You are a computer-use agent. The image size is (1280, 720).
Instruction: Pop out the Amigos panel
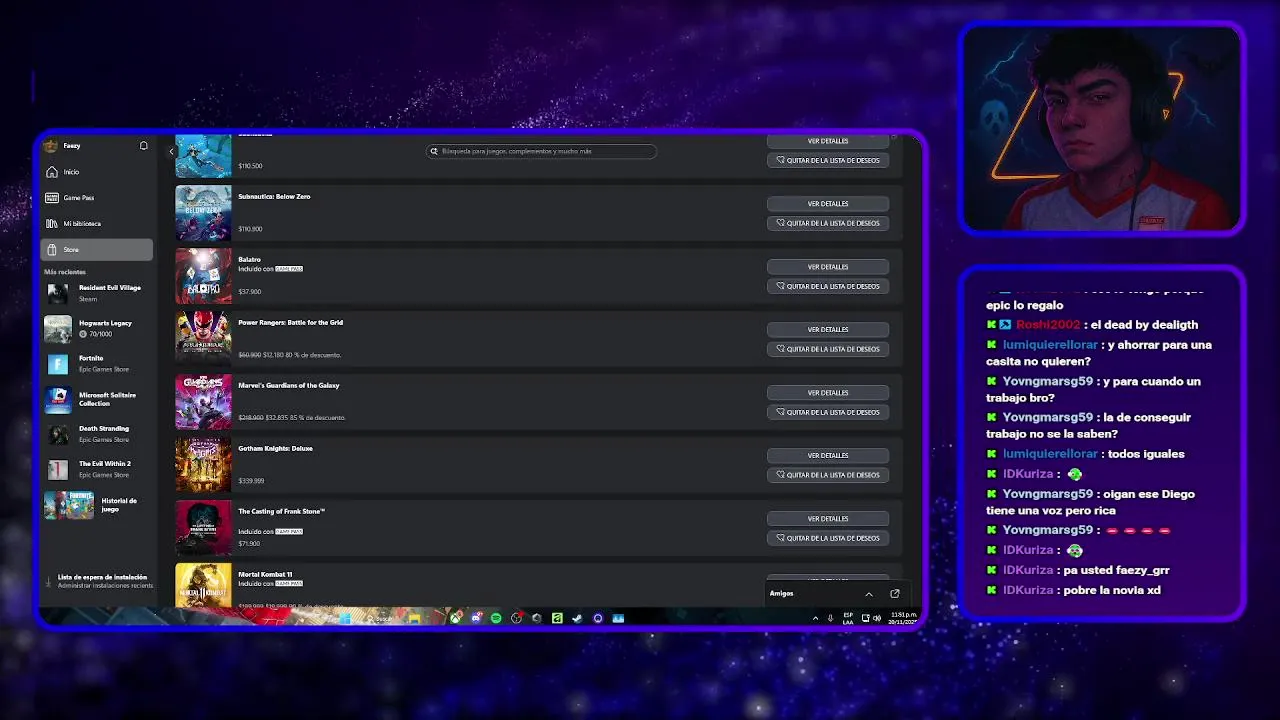tap(895, 594)
